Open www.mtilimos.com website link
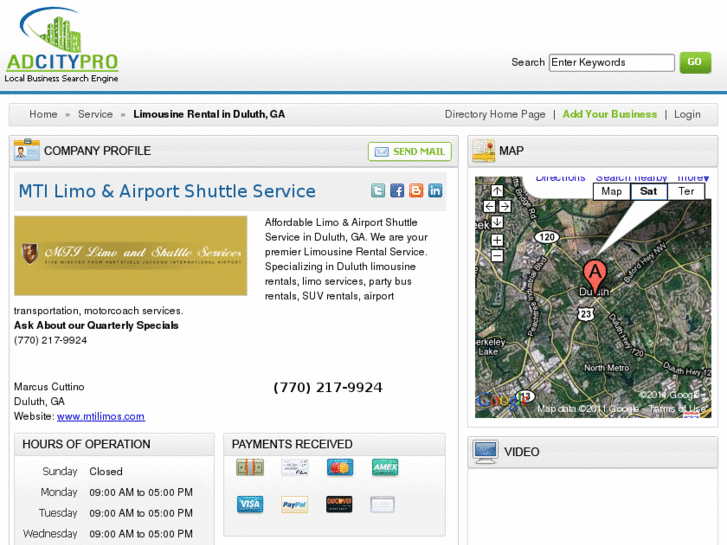 click(101, 417)
